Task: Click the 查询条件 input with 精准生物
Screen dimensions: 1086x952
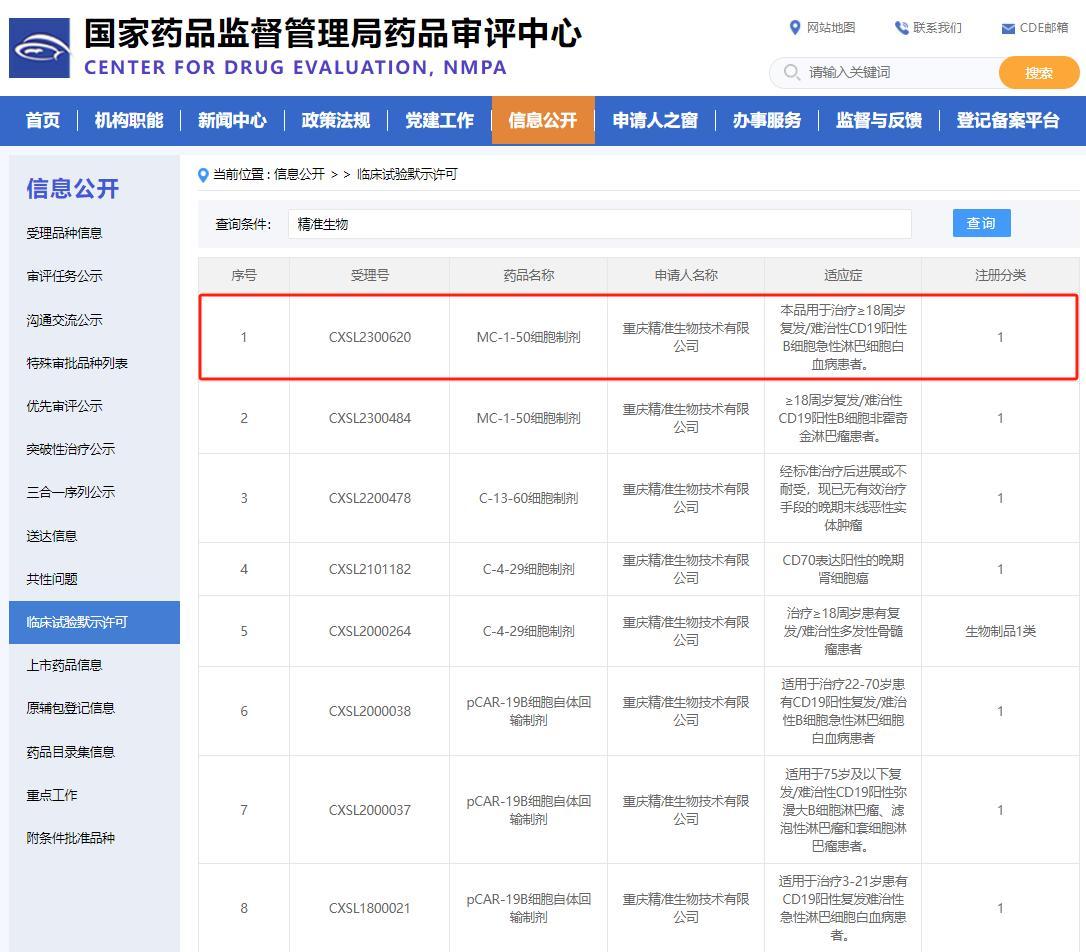Action: click(600, 224)
